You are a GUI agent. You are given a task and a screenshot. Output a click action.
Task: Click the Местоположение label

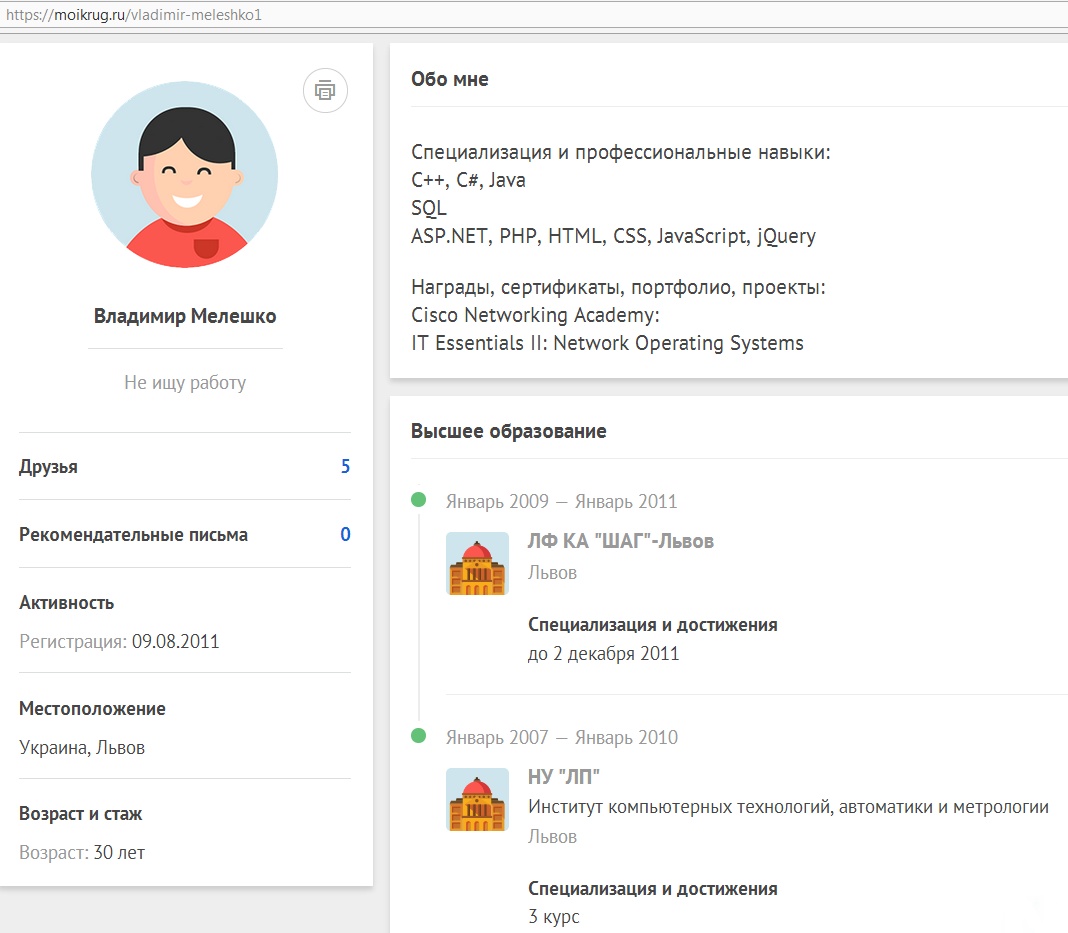coord(92,708)
